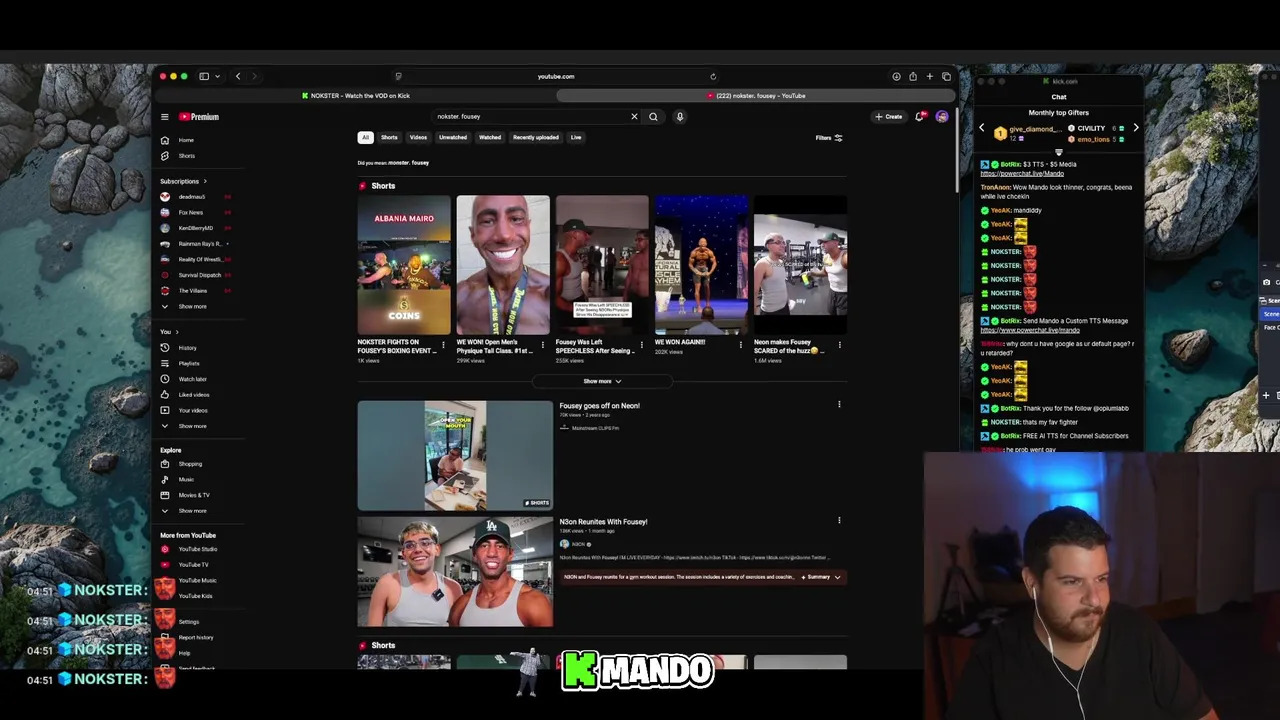The image size is (1280, 720).
Task: Select the Unwatched filter chip
Action: pos(453,138)
